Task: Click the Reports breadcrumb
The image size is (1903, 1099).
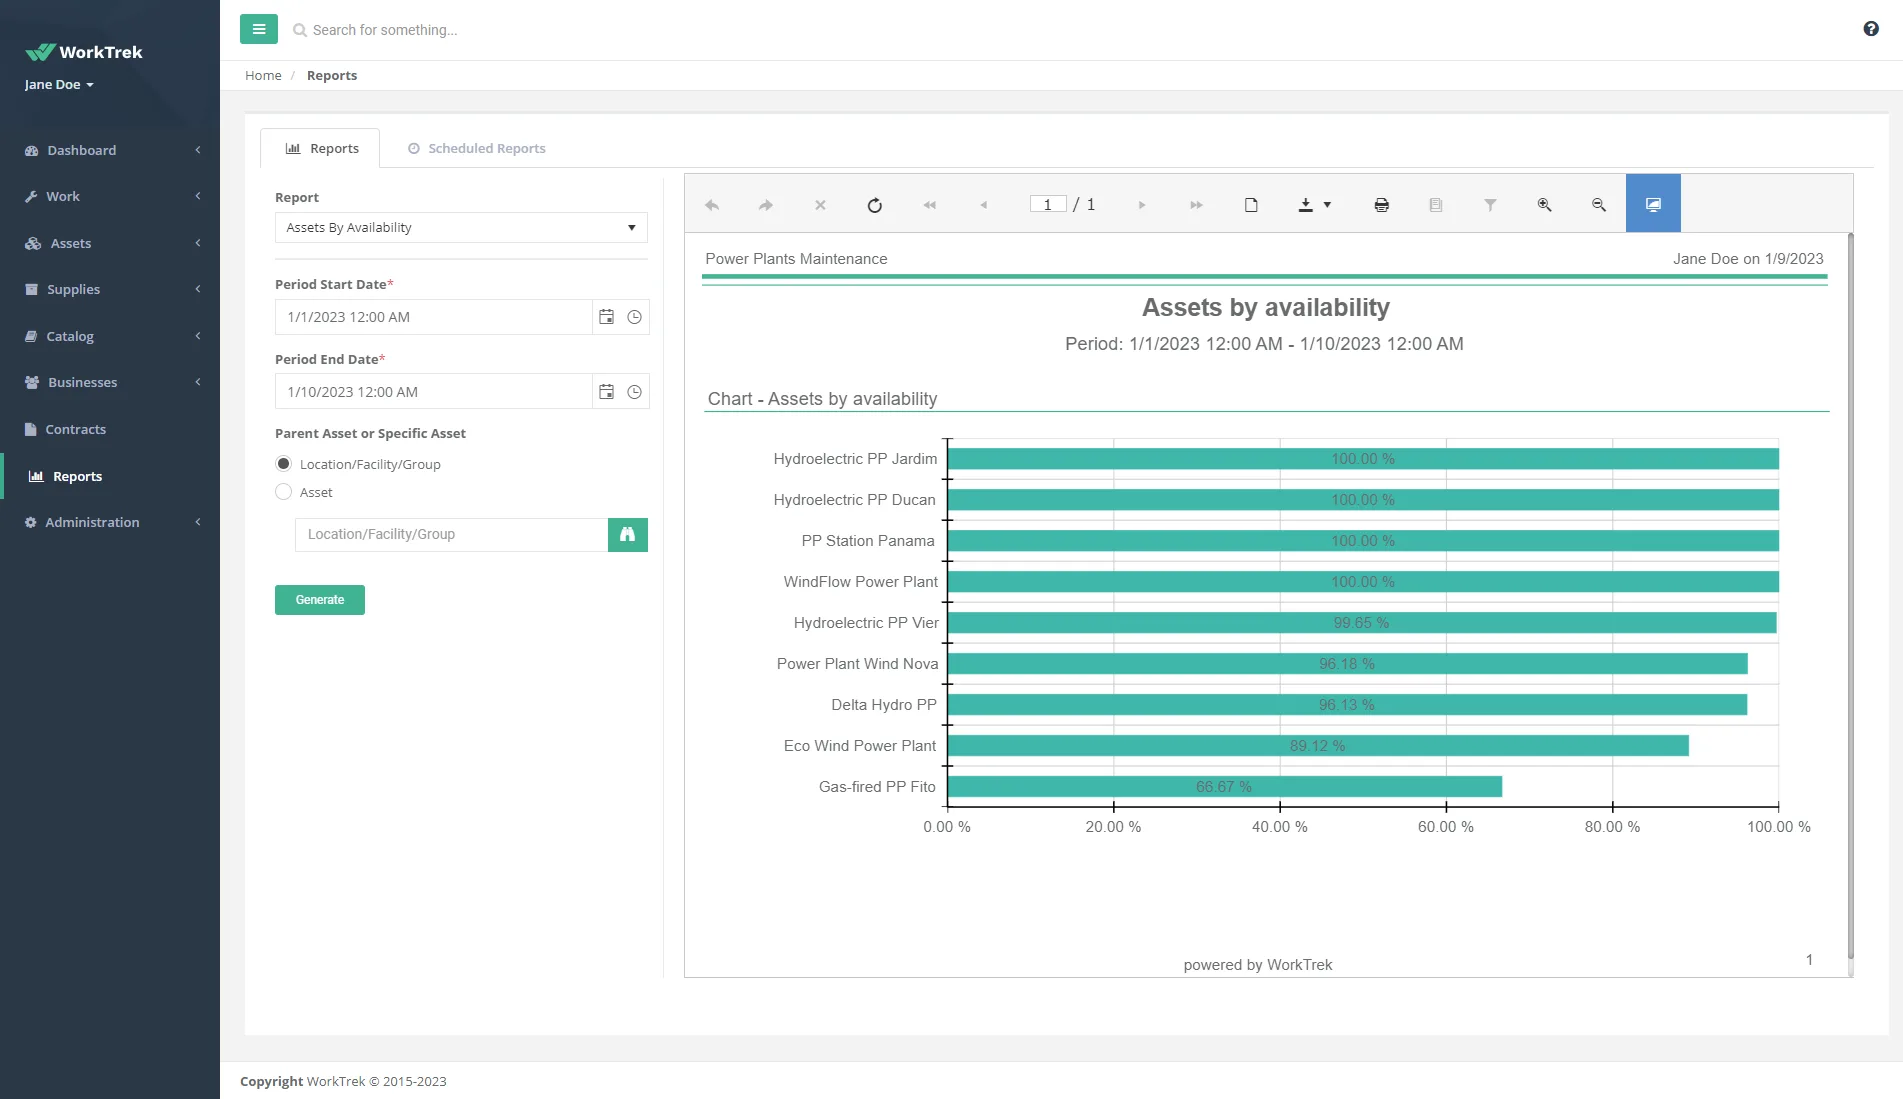Action: pos(332,75)
